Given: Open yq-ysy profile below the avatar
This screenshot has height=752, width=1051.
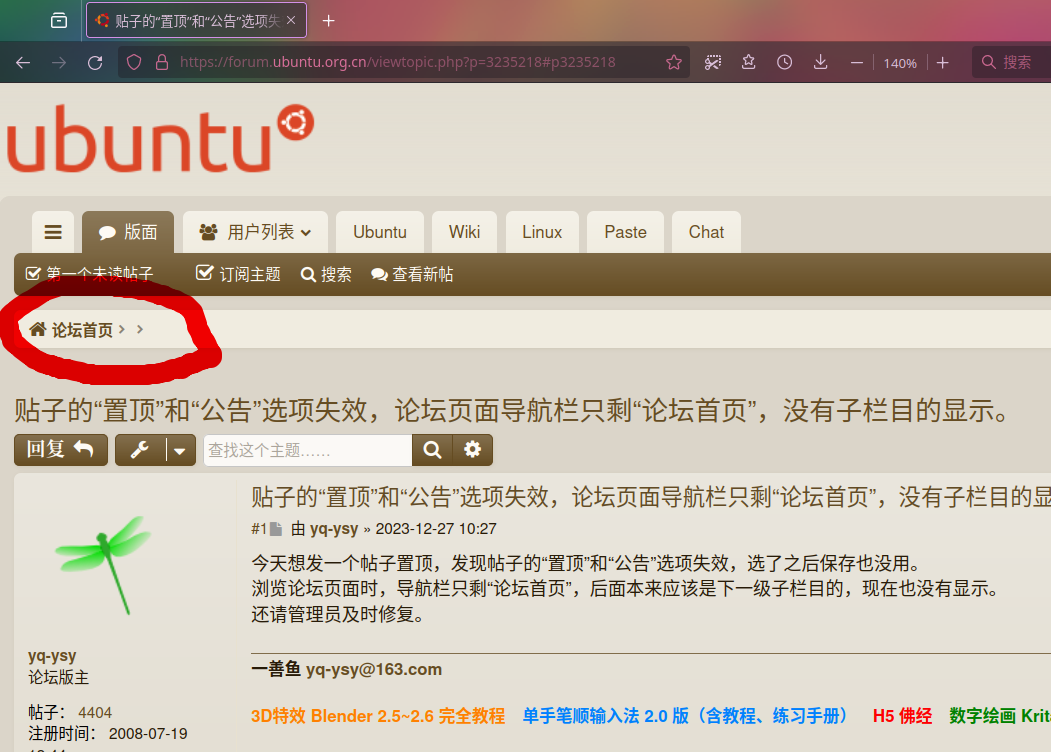Looking at the screenshot, I should [x=52, y=655].
